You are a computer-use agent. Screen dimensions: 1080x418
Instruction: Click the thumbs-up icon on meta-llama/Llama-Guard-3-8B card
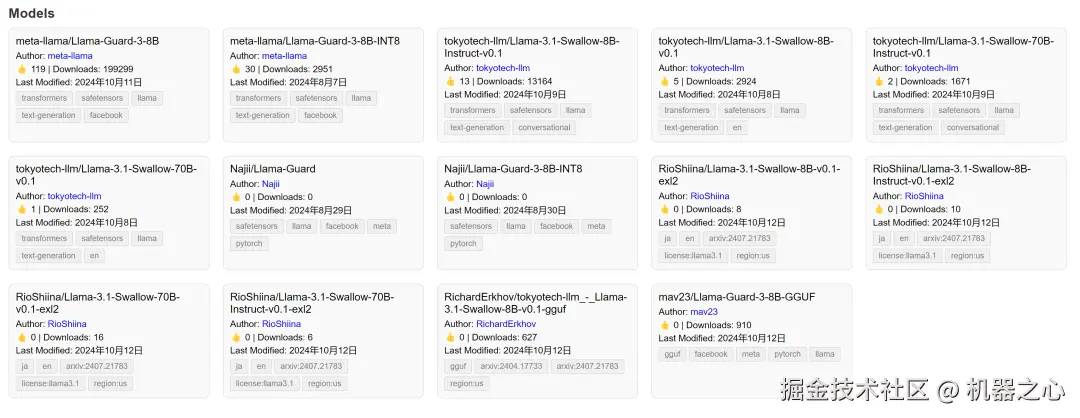tap(21, 69)
